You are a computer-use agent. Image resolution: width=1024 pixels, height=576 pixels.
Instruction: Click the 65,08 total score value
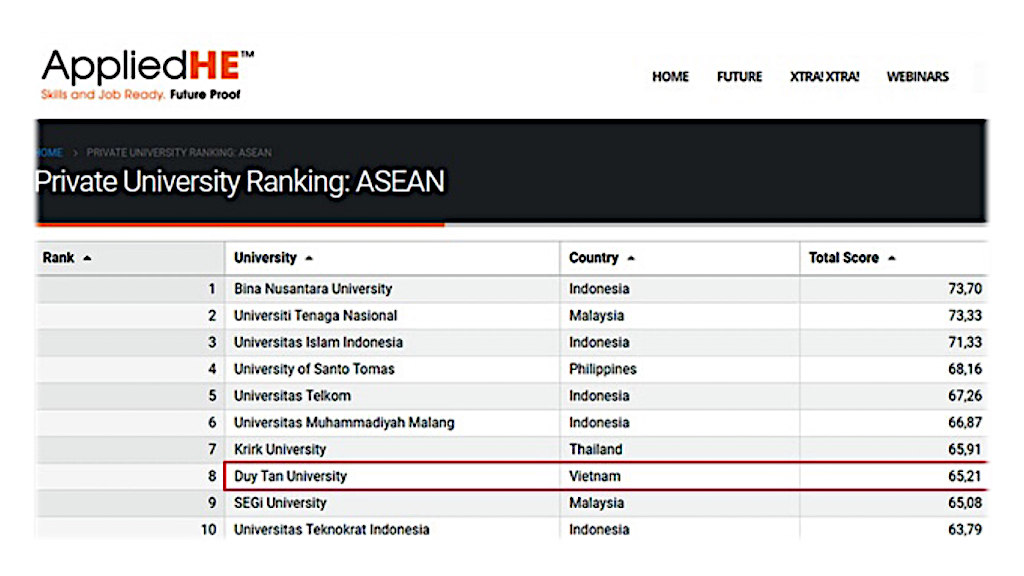[965, 503]
